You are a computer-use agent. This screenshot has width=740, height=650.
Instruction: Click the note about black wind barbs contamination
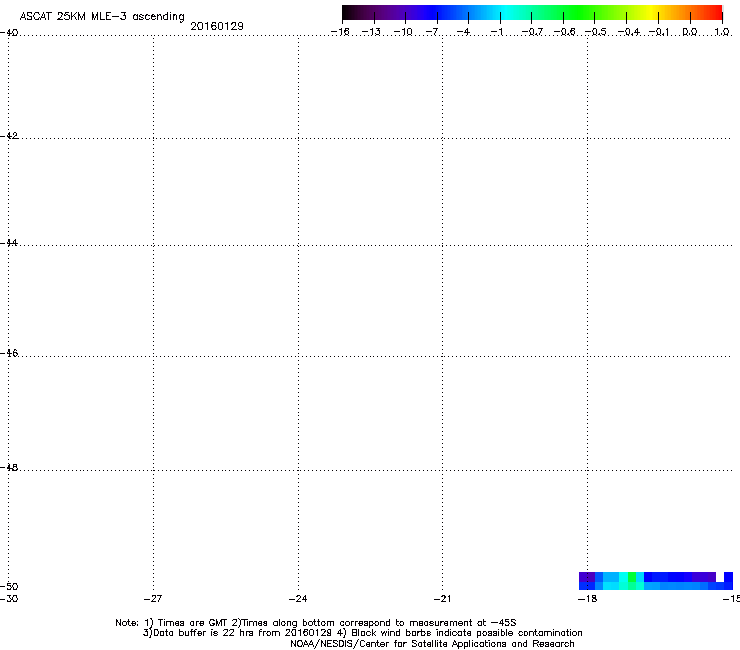tap(460, 633)
